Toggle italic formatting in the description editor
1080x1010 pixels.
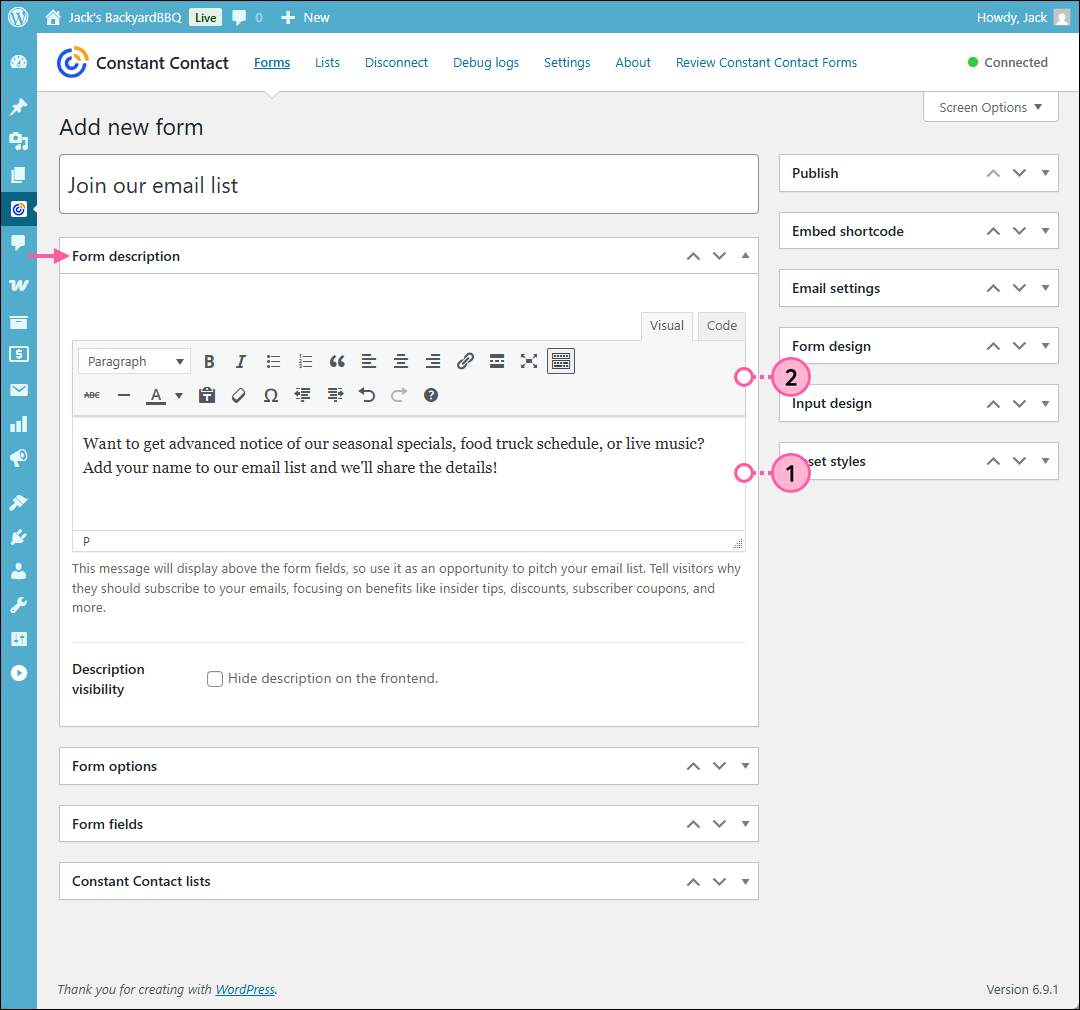[x=241, y=361]
